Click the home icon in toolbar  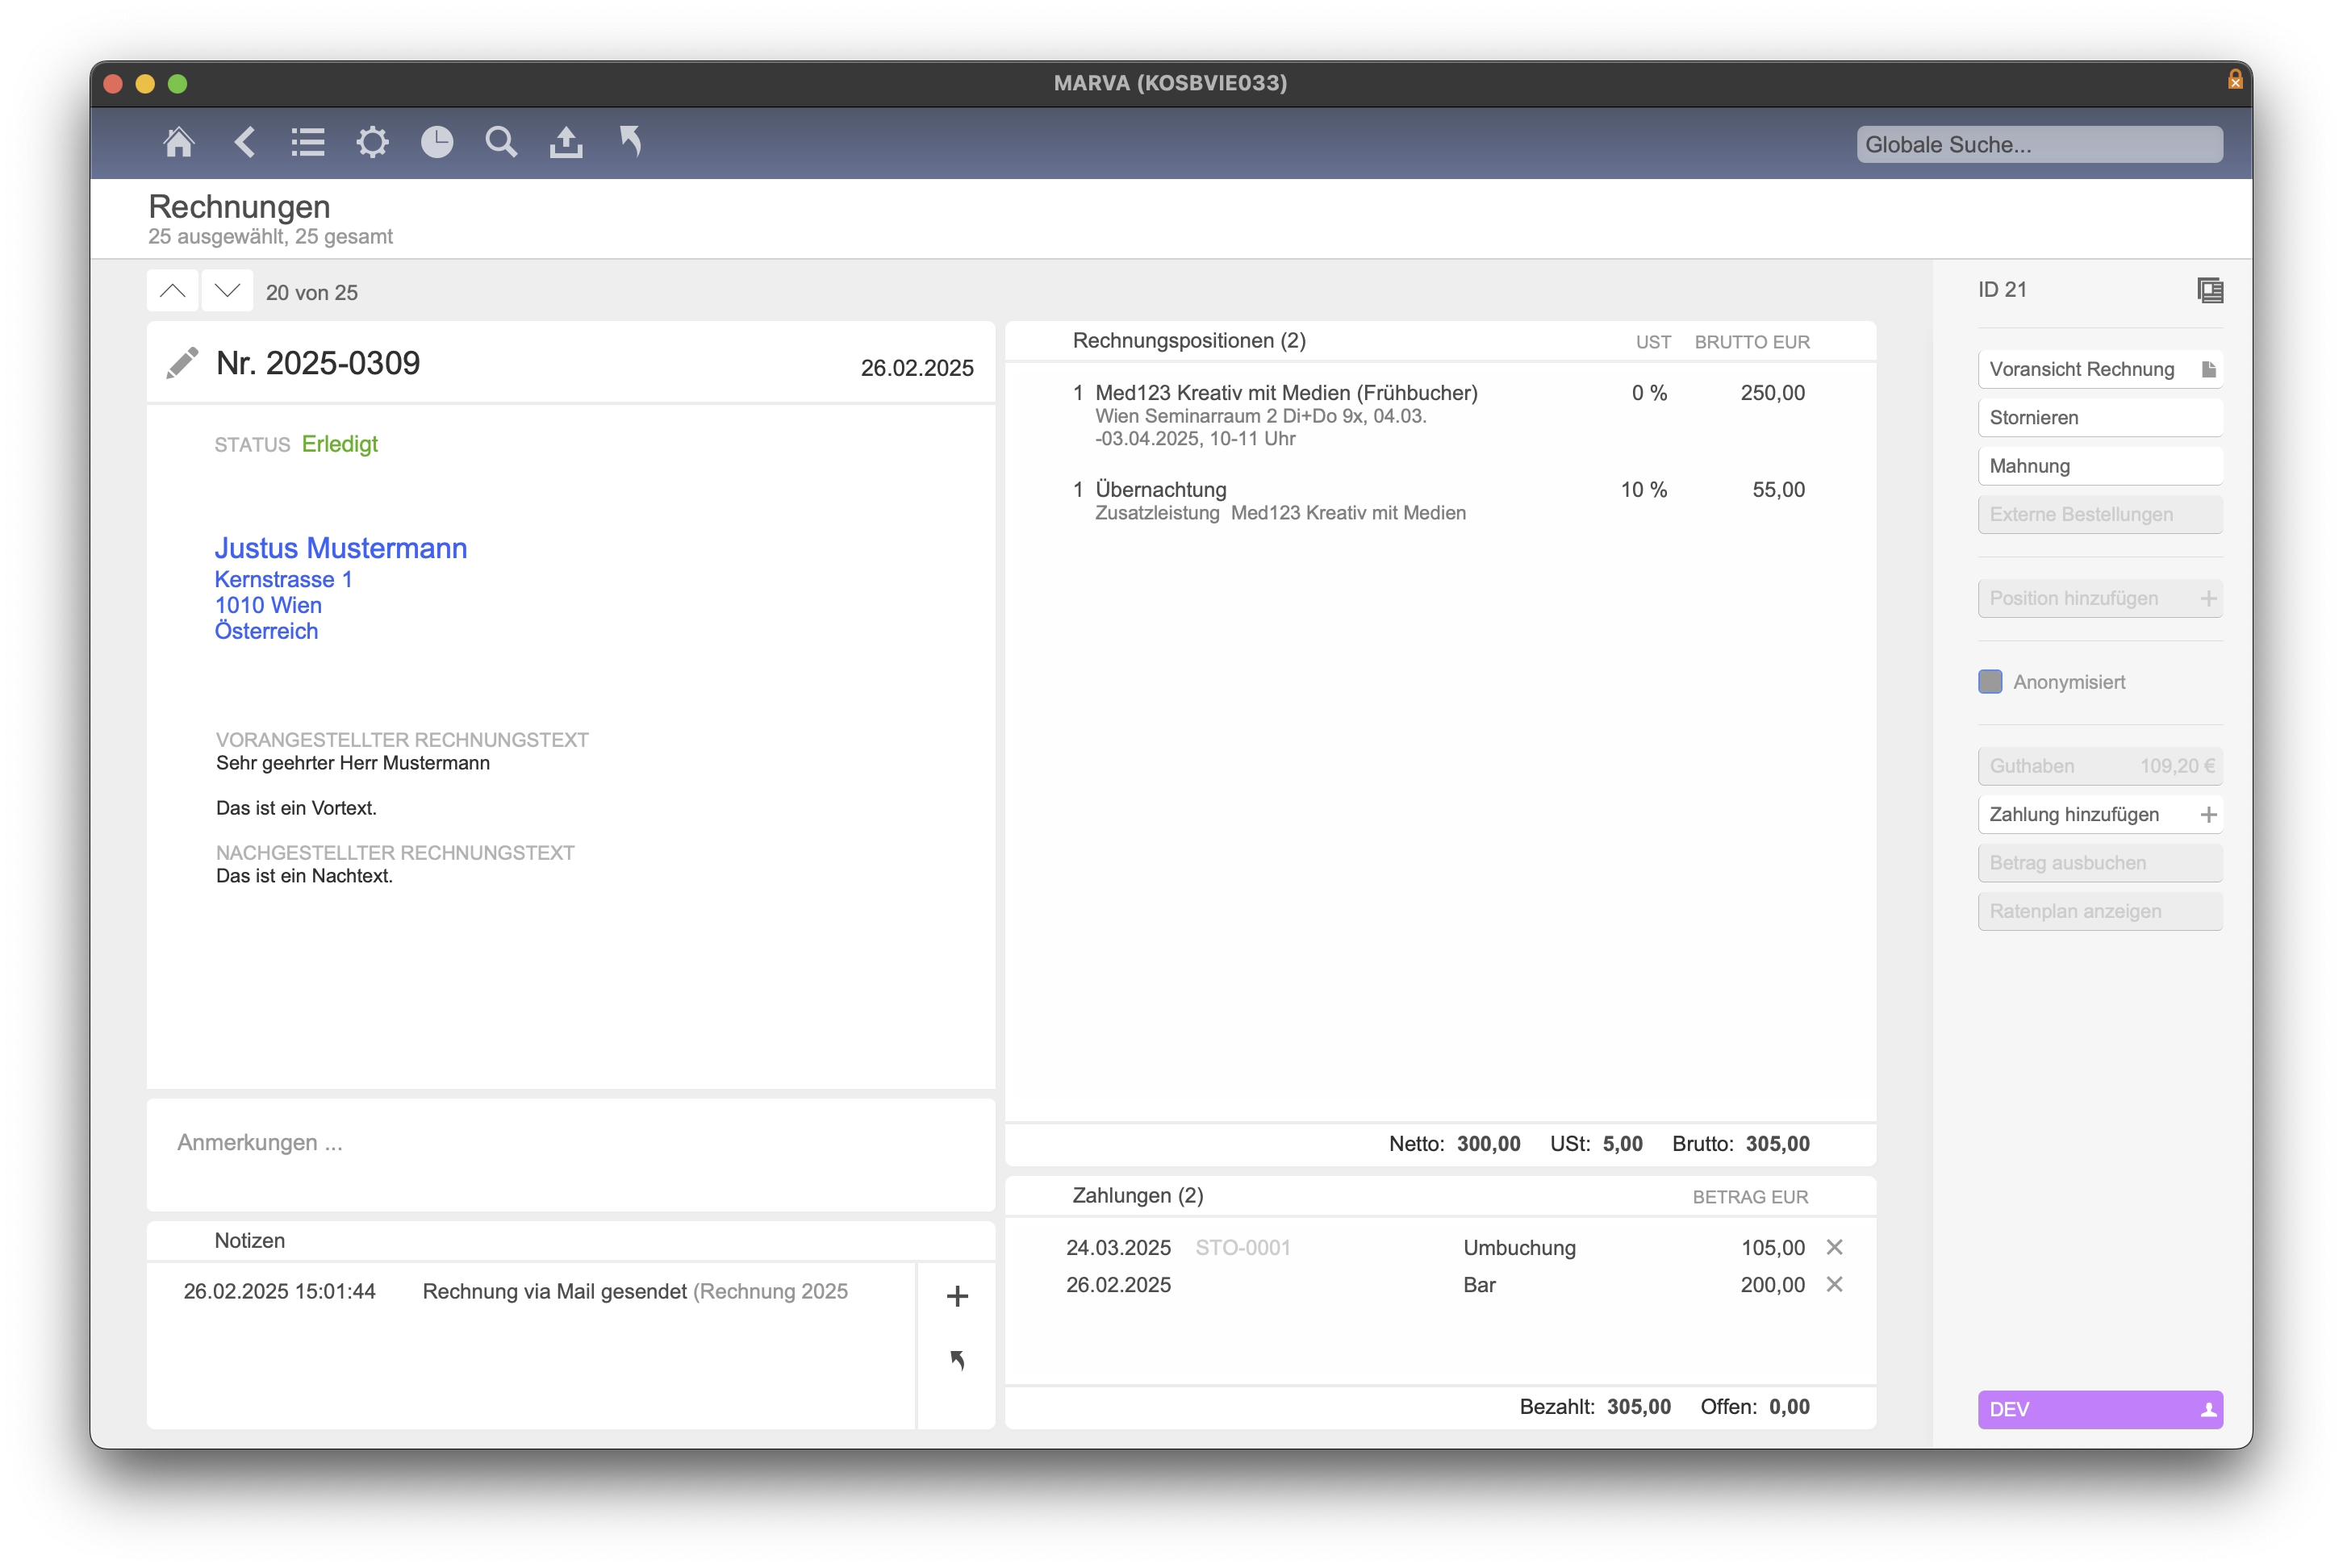click(x=178, y=143)
